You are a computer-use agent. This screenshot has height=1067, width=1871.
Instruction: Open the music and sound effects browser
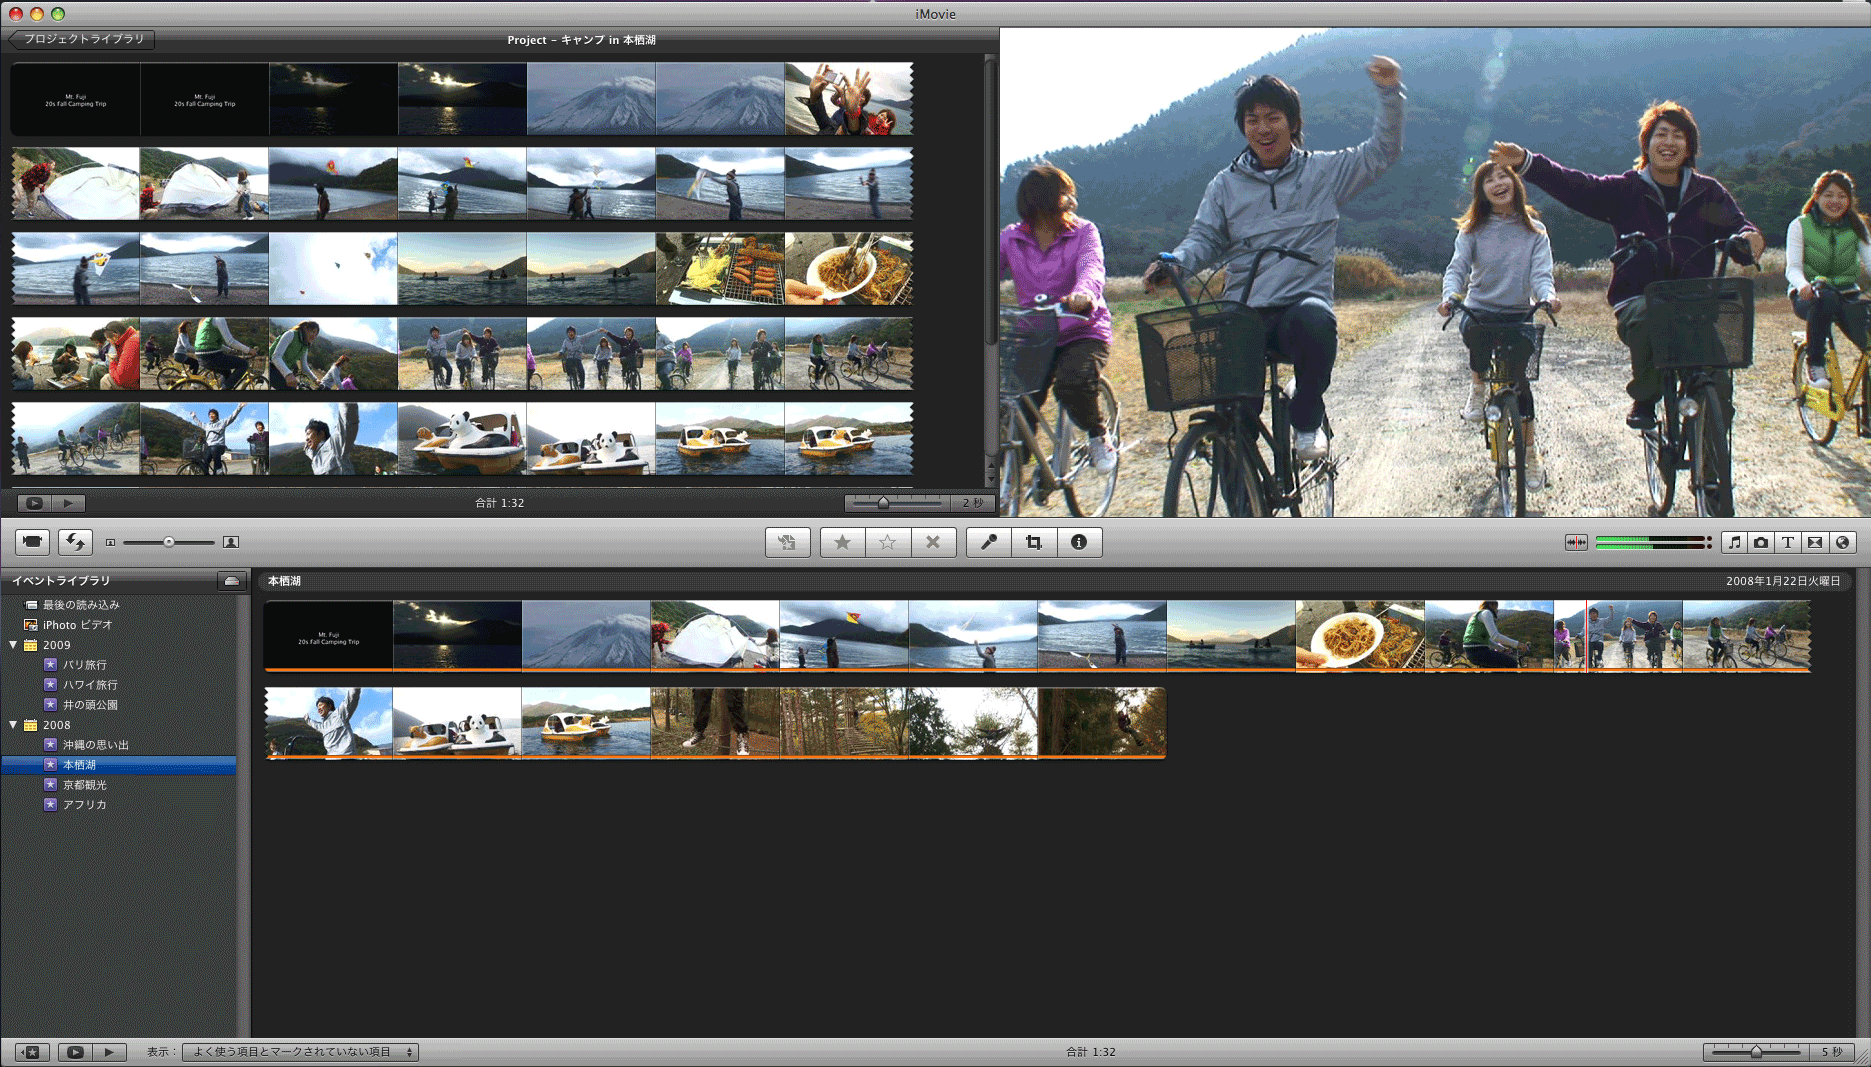1734,542
